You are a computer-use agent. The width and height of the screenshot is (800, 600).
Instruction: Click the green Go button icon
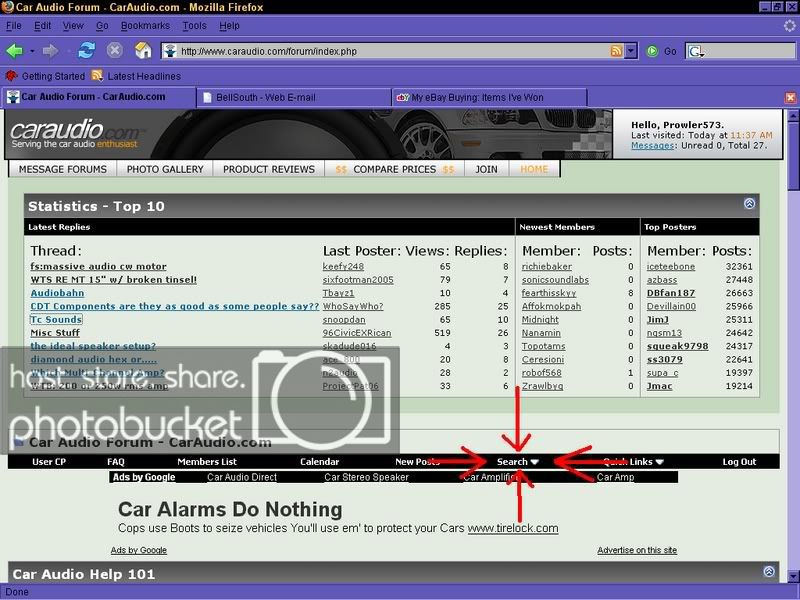[652, 51]
